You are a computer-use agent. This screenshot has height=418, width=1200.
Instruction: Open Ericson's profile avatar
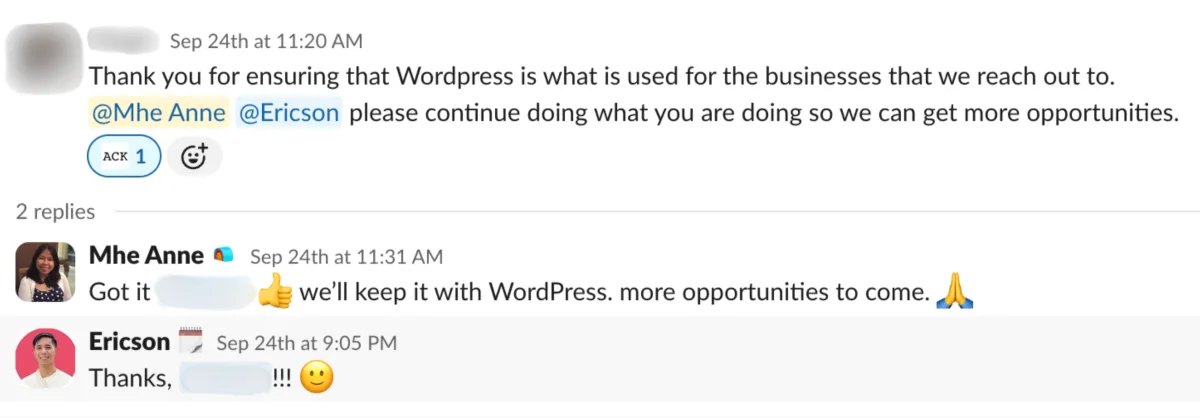[46, 358]
